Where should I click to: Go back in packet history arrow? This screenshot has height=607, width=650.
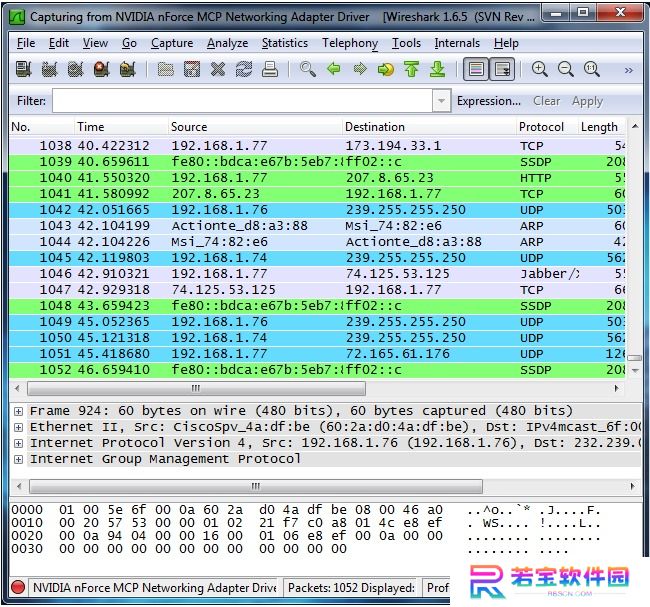tap(334, 69)
